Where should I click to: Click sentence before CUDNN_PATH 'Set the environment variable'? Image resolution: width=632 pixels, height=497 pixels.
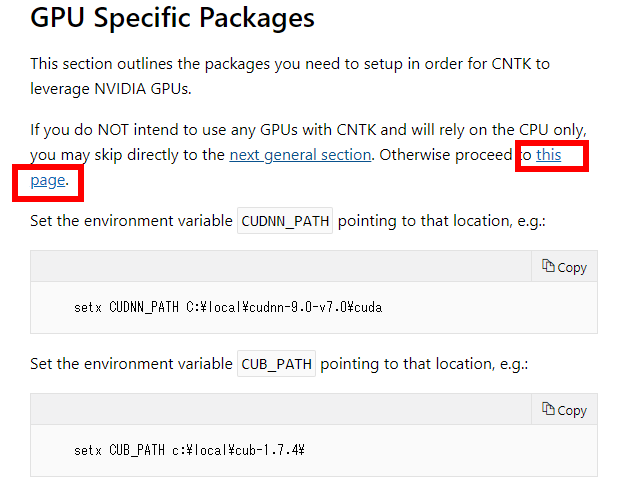[x=131, y=221]
